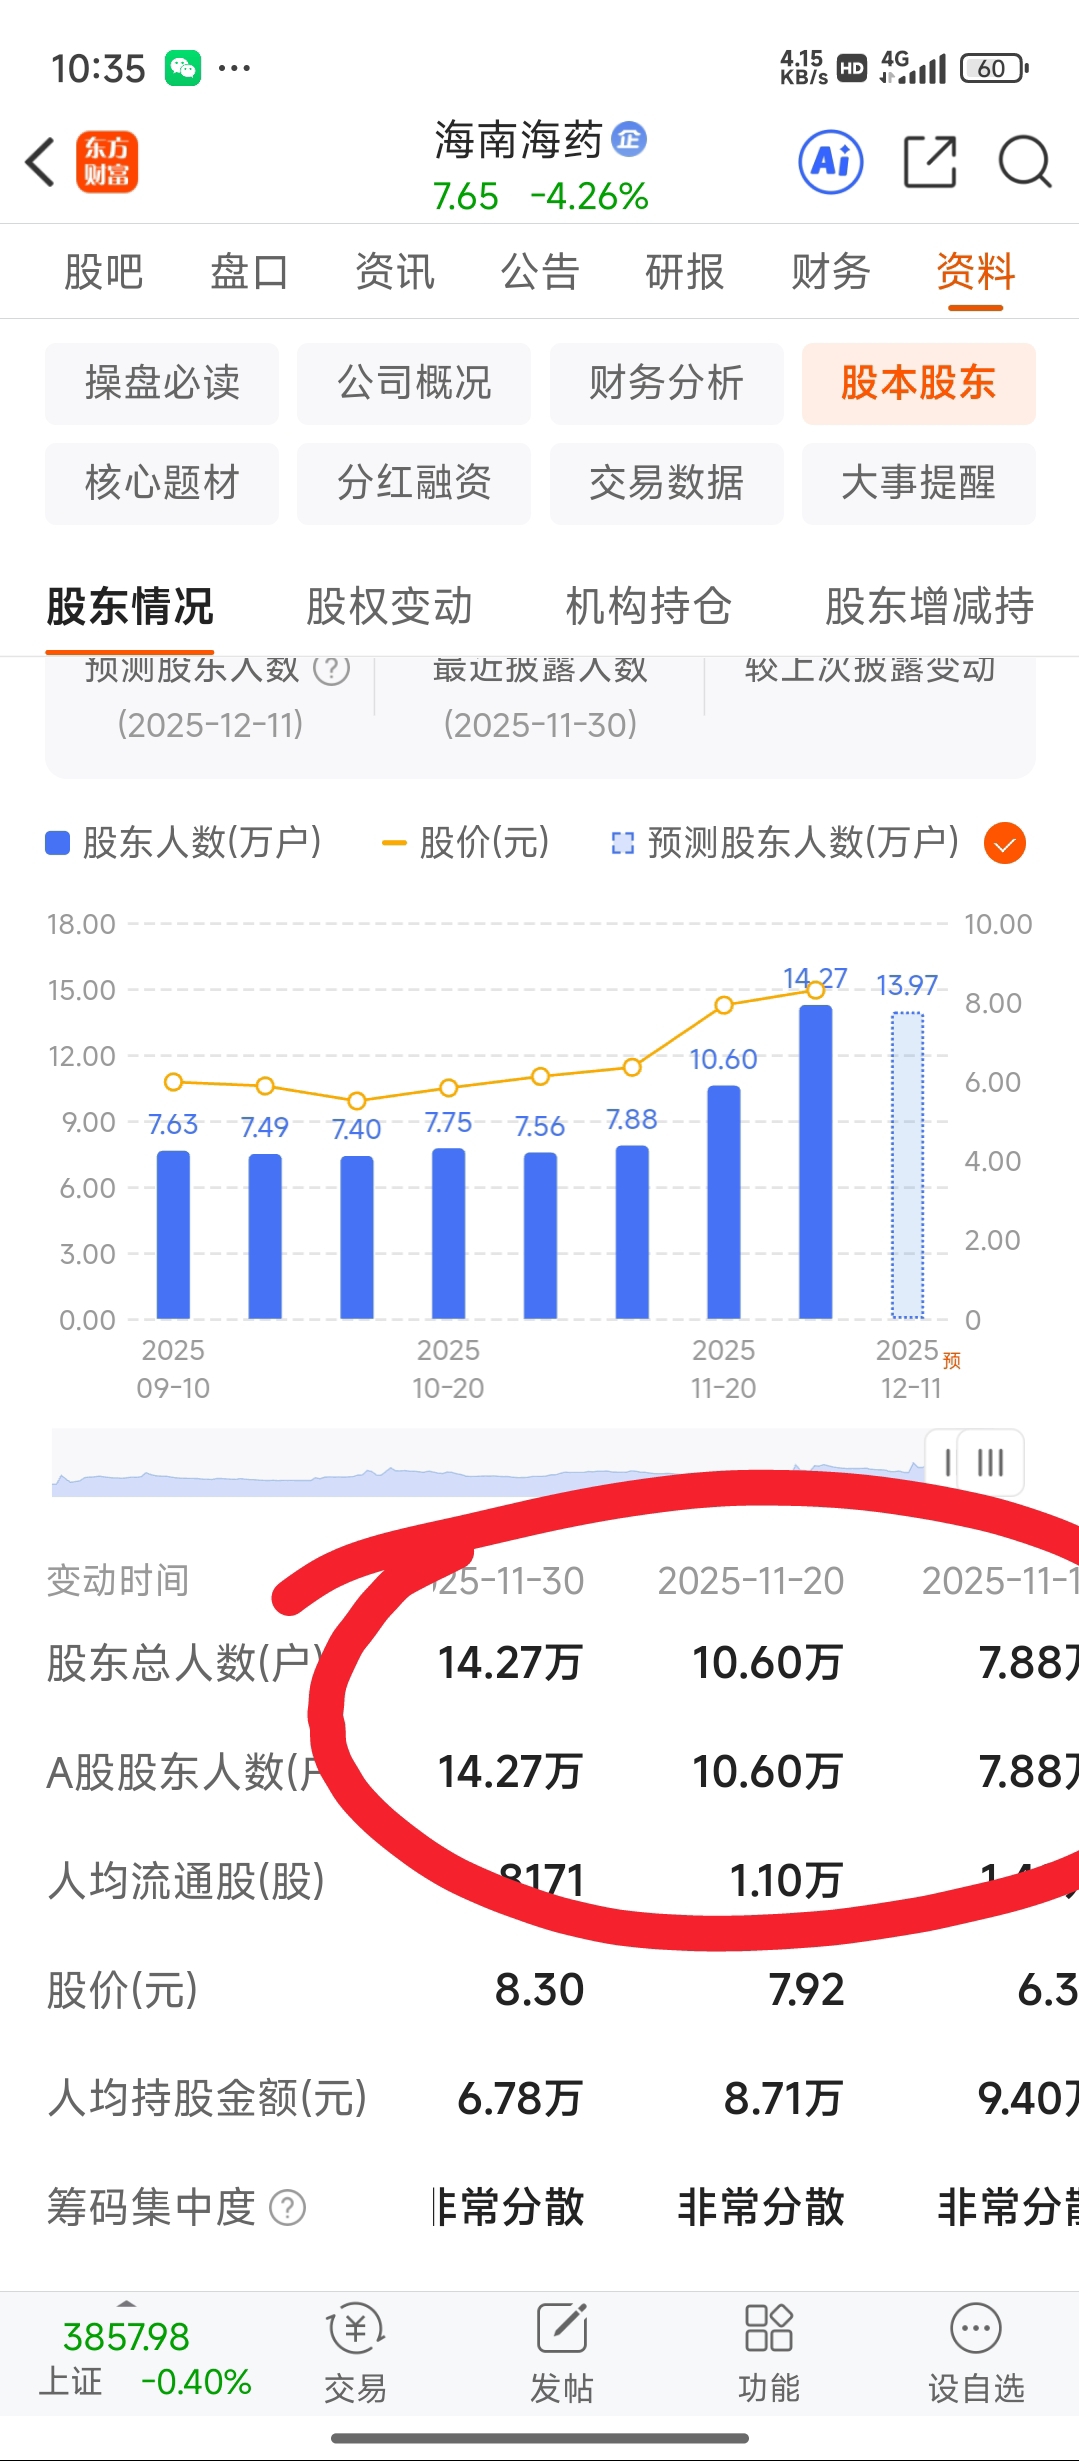This screenshot has width=1079, height=2461.
Task: Click the mini trend range slider track
Action: click(488, 1463)
